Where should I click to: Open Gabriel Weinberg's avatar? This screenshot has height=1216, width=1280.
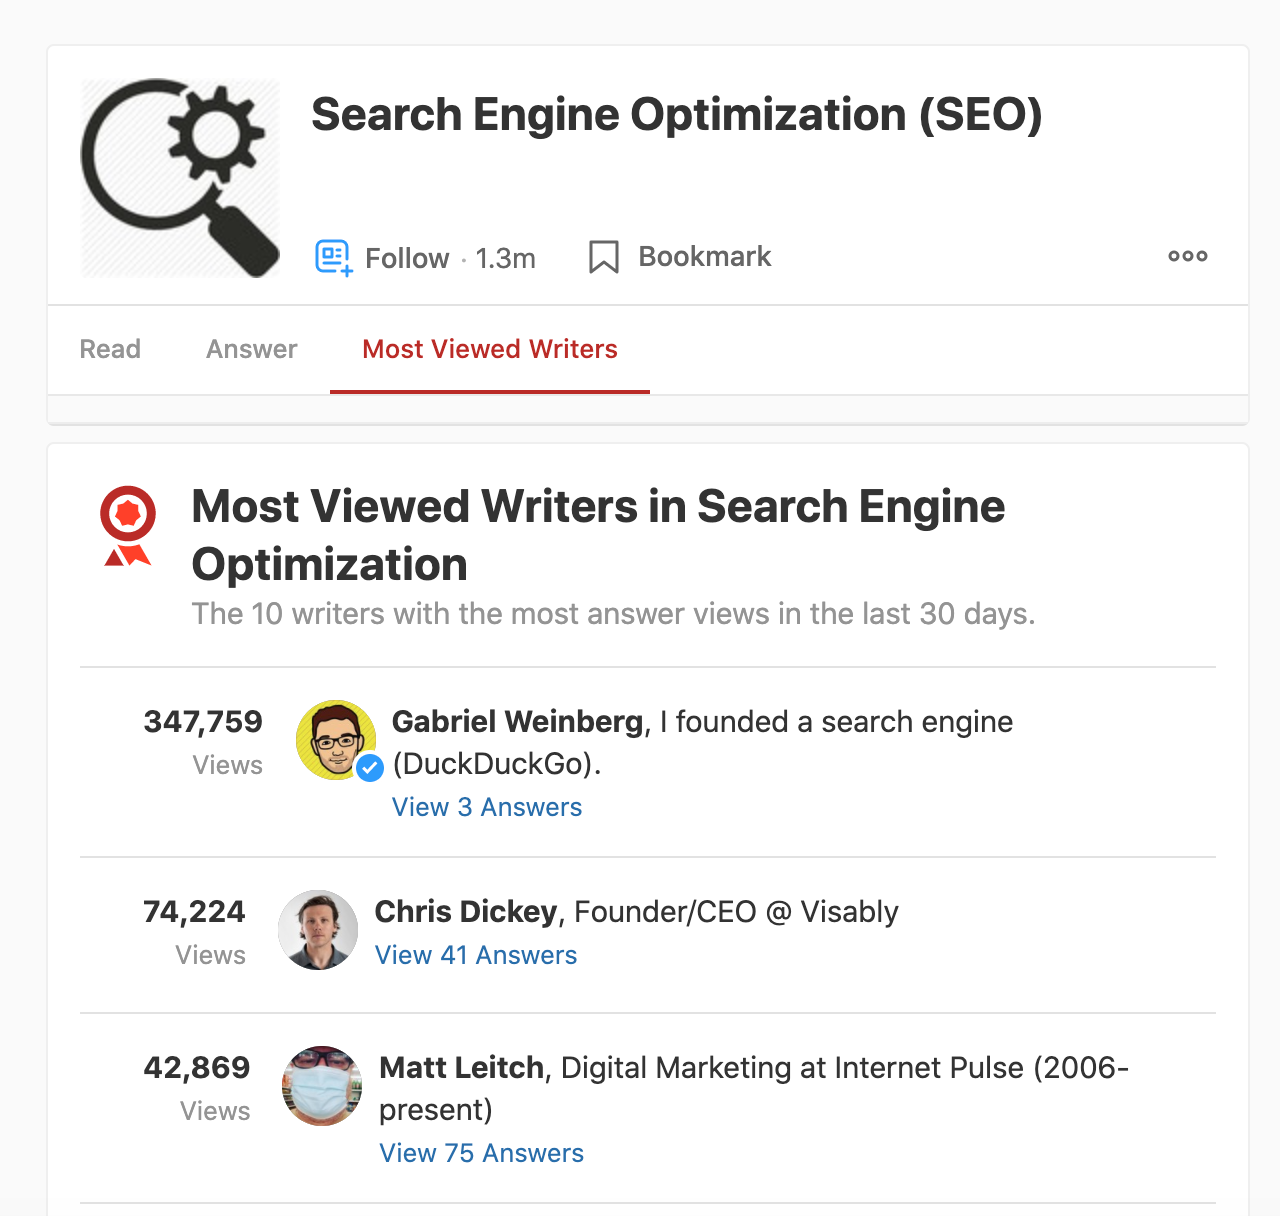[337, 740]
